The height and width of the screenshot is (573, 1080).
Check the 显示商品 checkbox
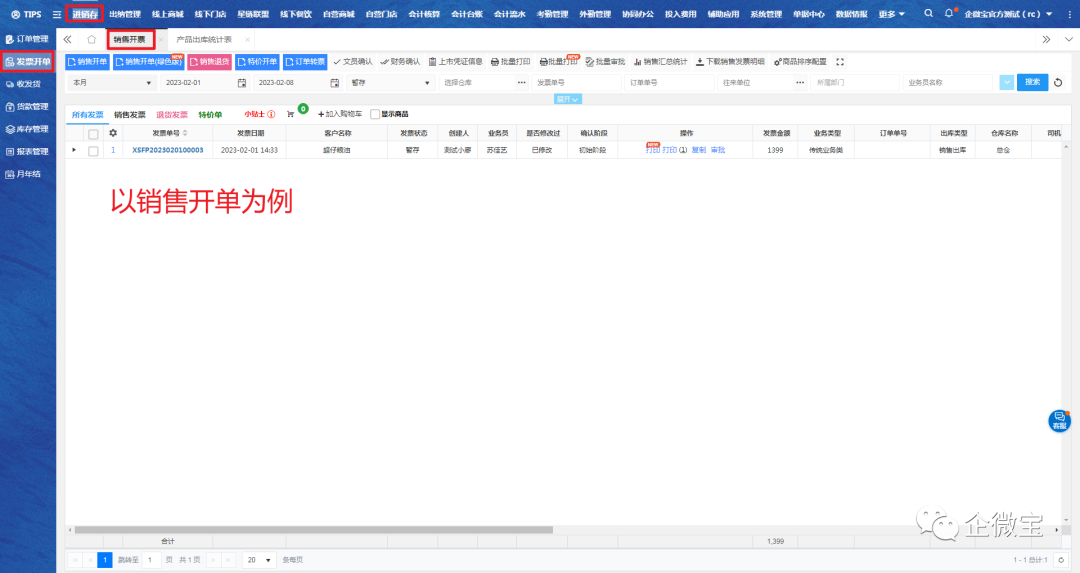(x=375, y=114)
